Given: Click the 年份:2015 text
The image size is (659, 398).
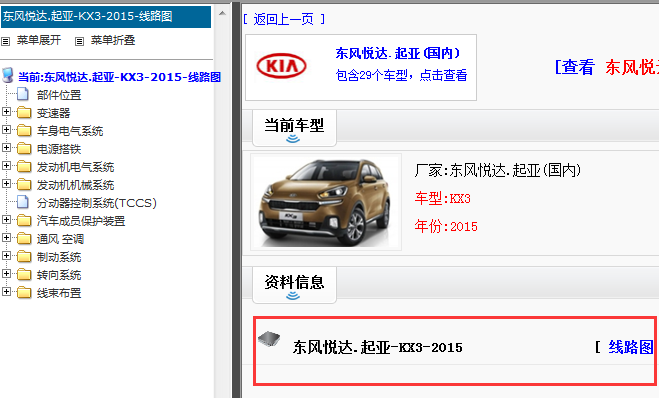Looking at the screenshot, I should (x=446, y=227).
